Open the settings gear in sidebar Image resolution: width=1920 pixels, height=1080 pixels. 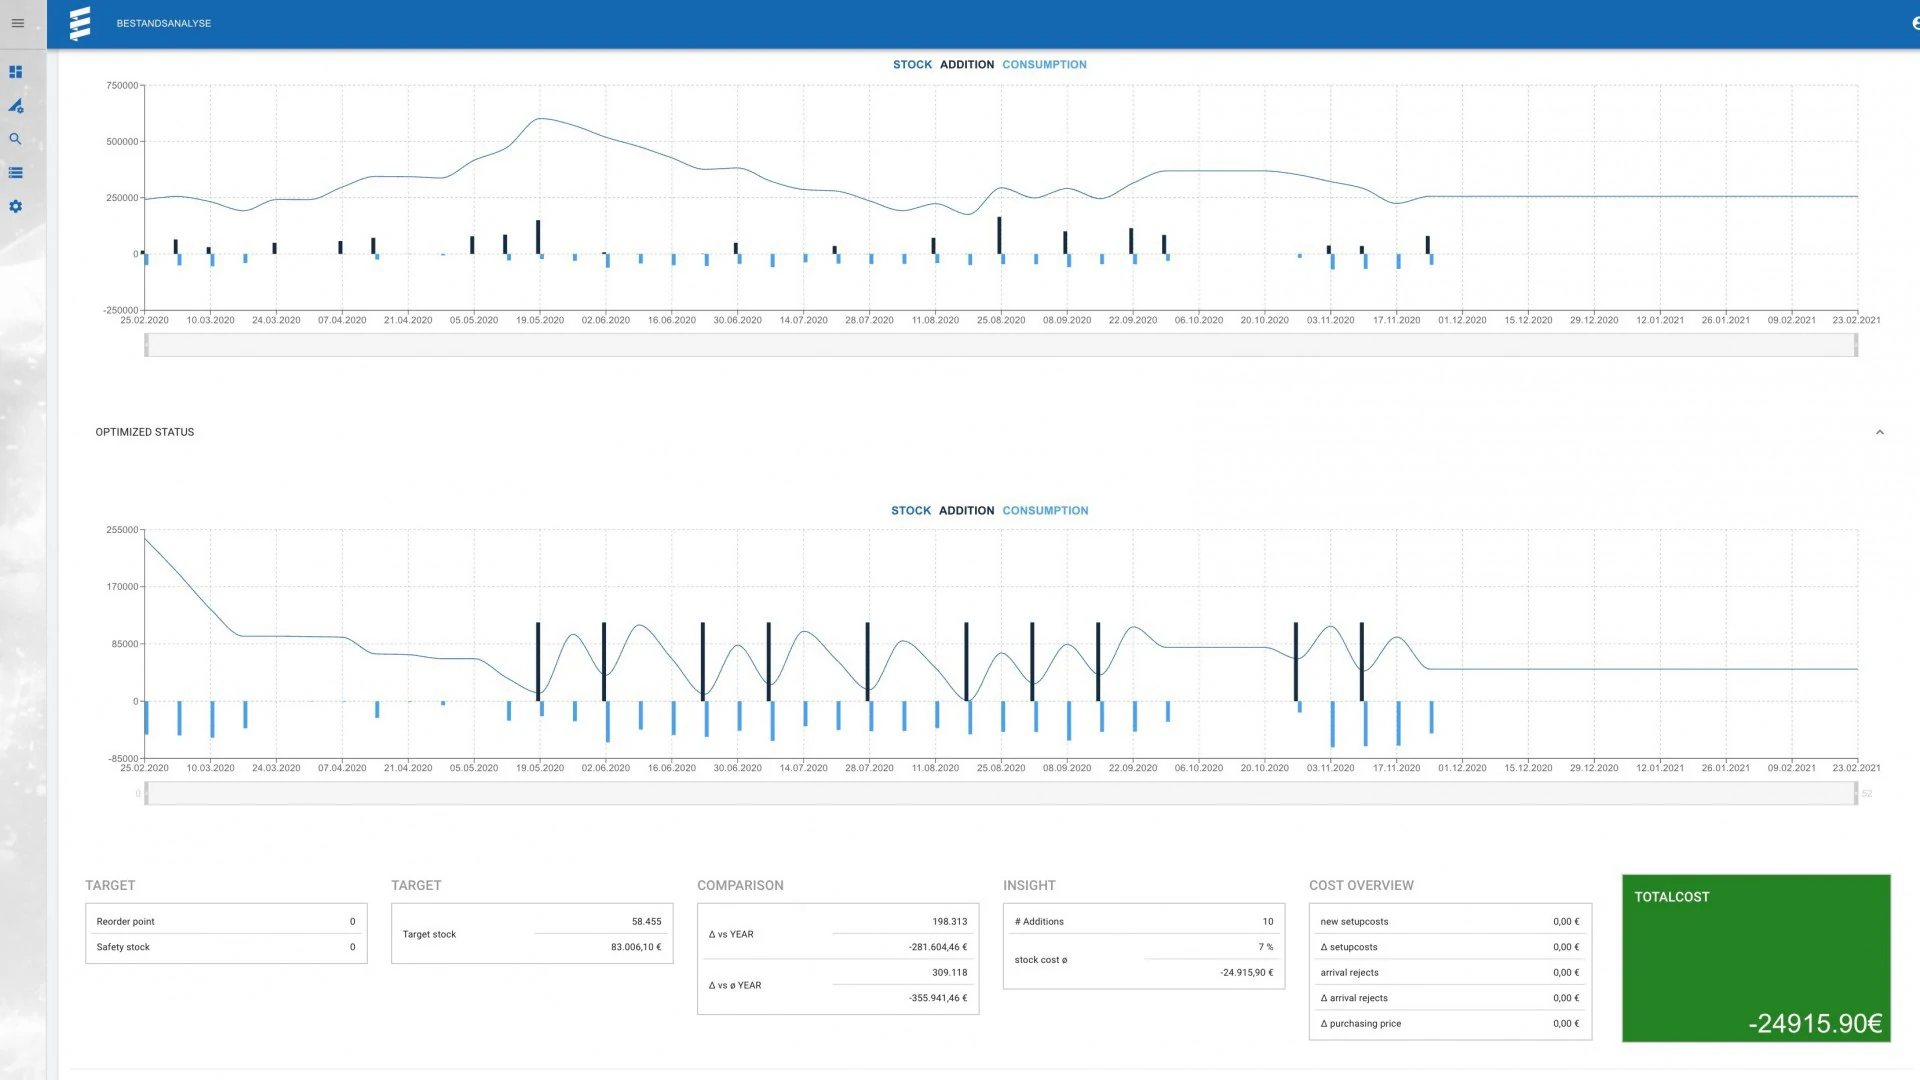click(x=15, y=206)
